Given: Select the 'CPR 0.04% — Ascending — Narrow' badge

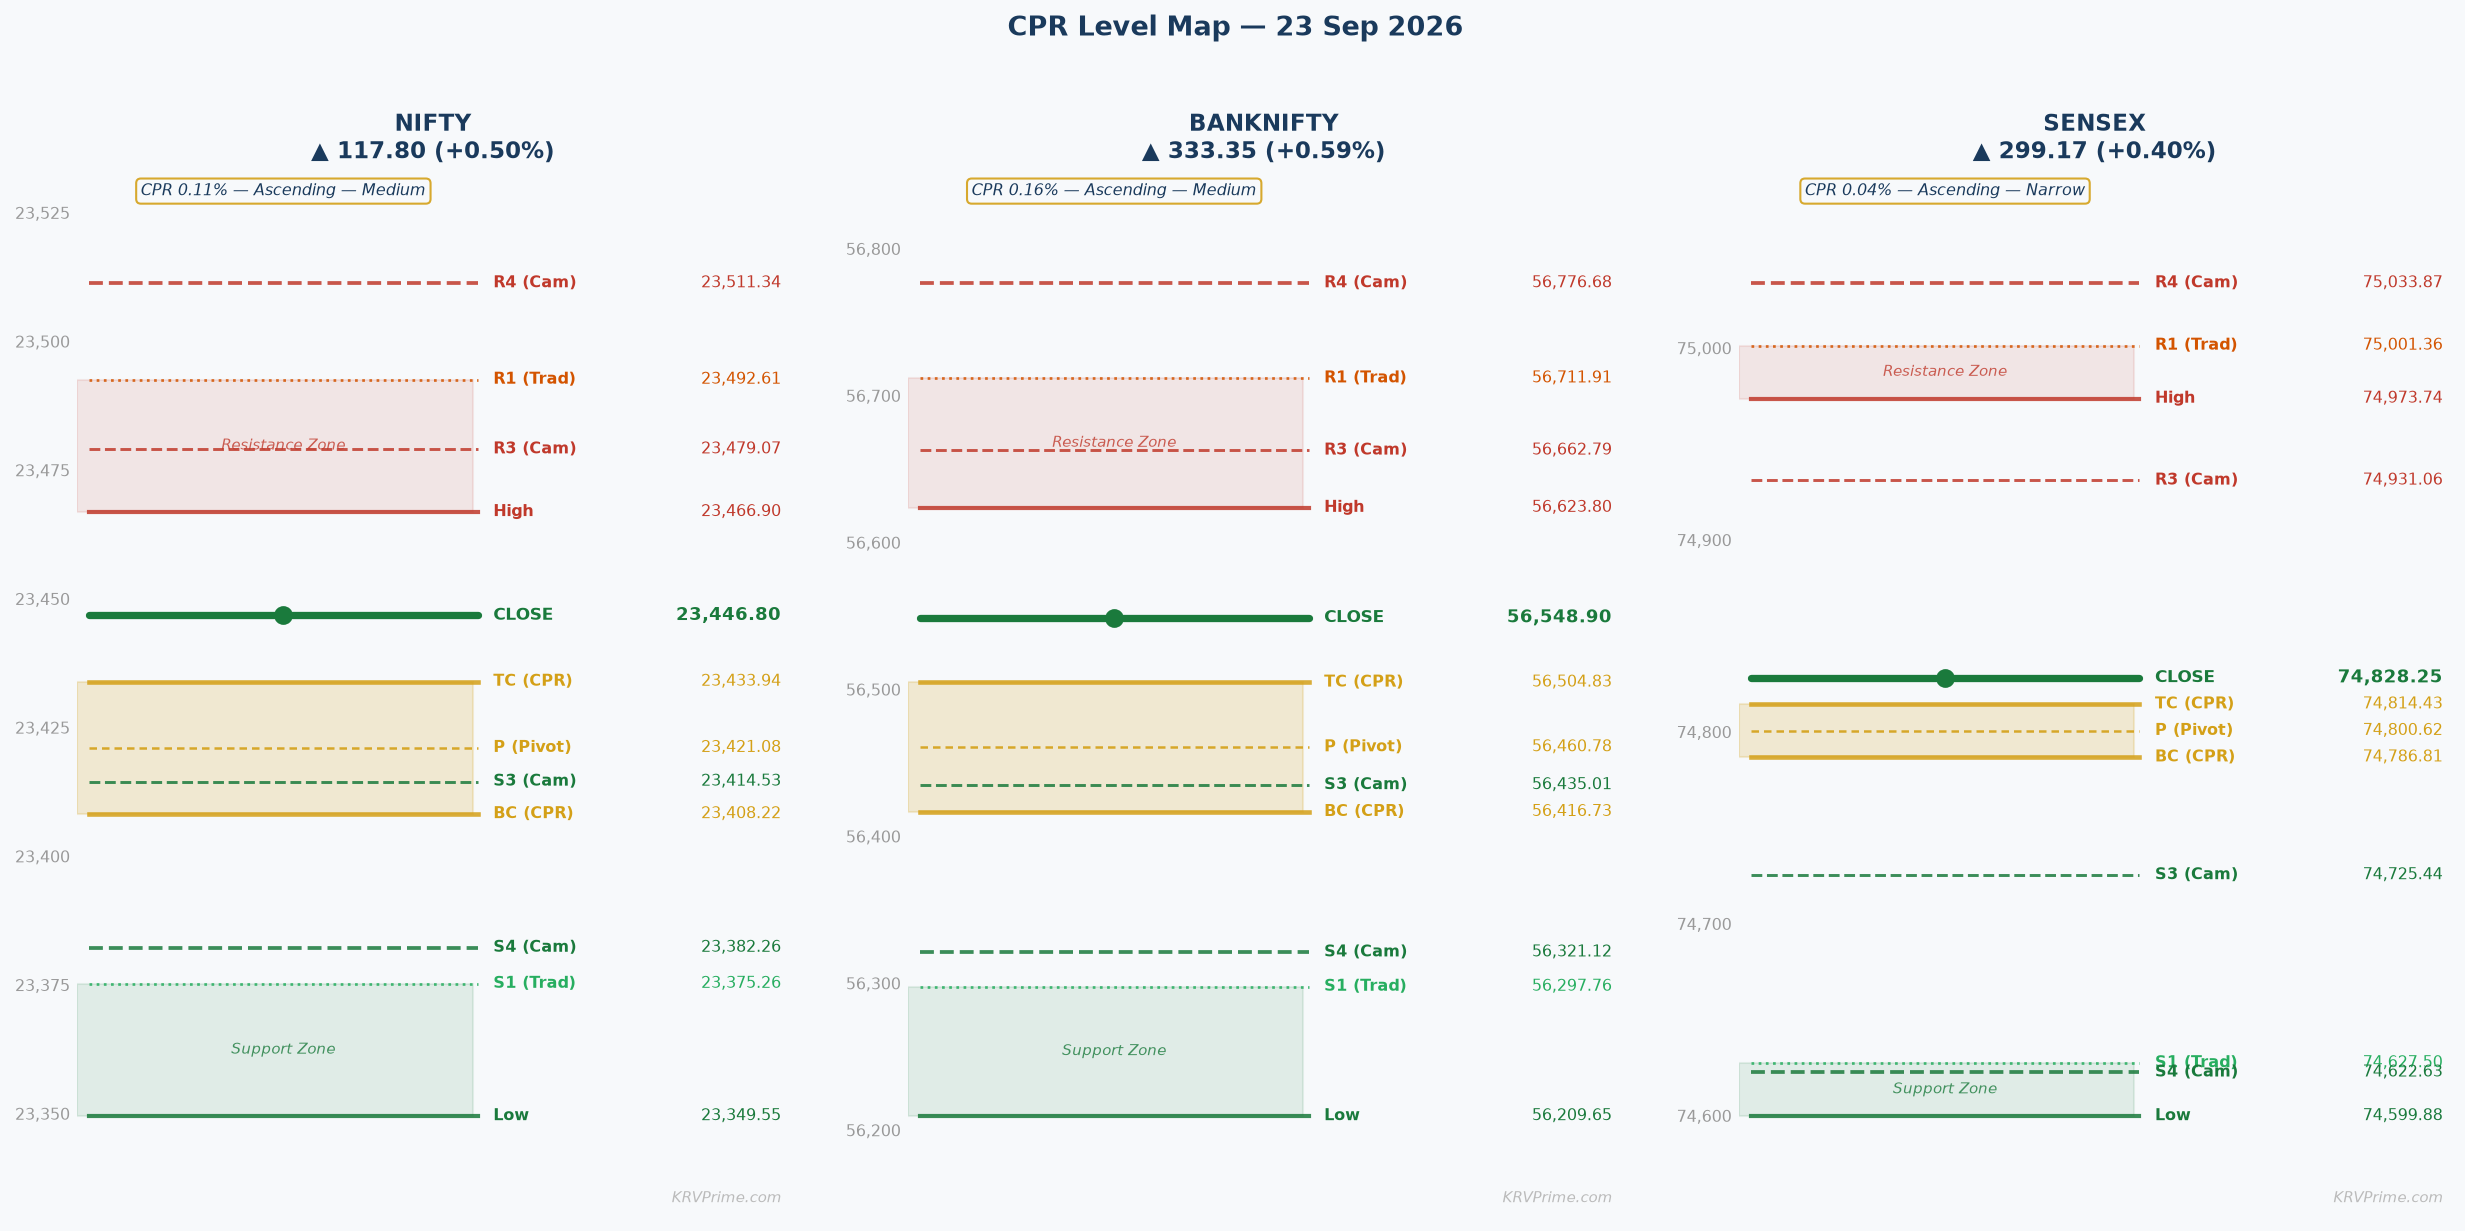Looking at the screenshot, I should point(1945,191).
